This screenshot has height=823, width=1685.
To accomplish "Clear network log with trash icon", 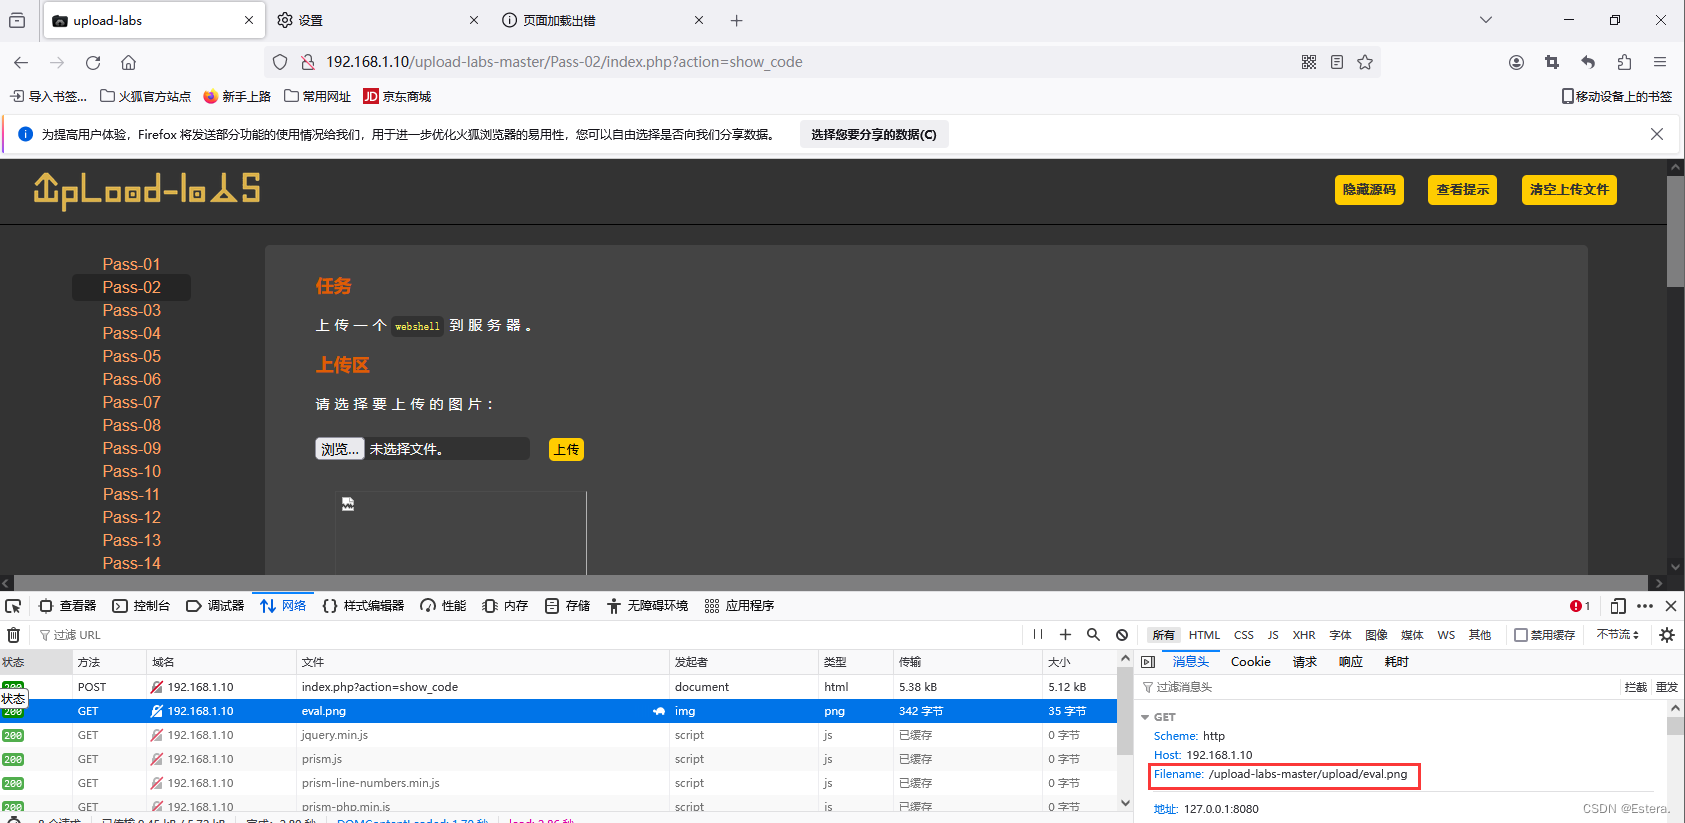I will [x=14, y=635].
